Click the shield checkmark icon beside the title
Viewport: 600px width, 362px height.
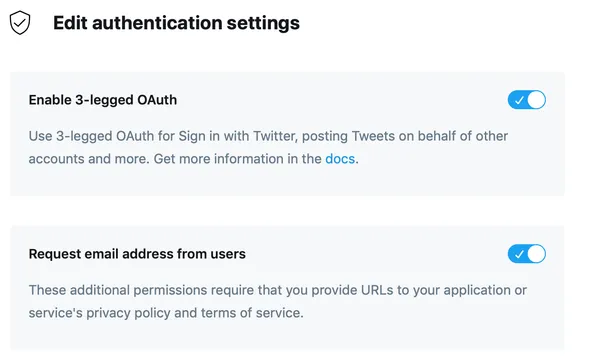point(20,23)
